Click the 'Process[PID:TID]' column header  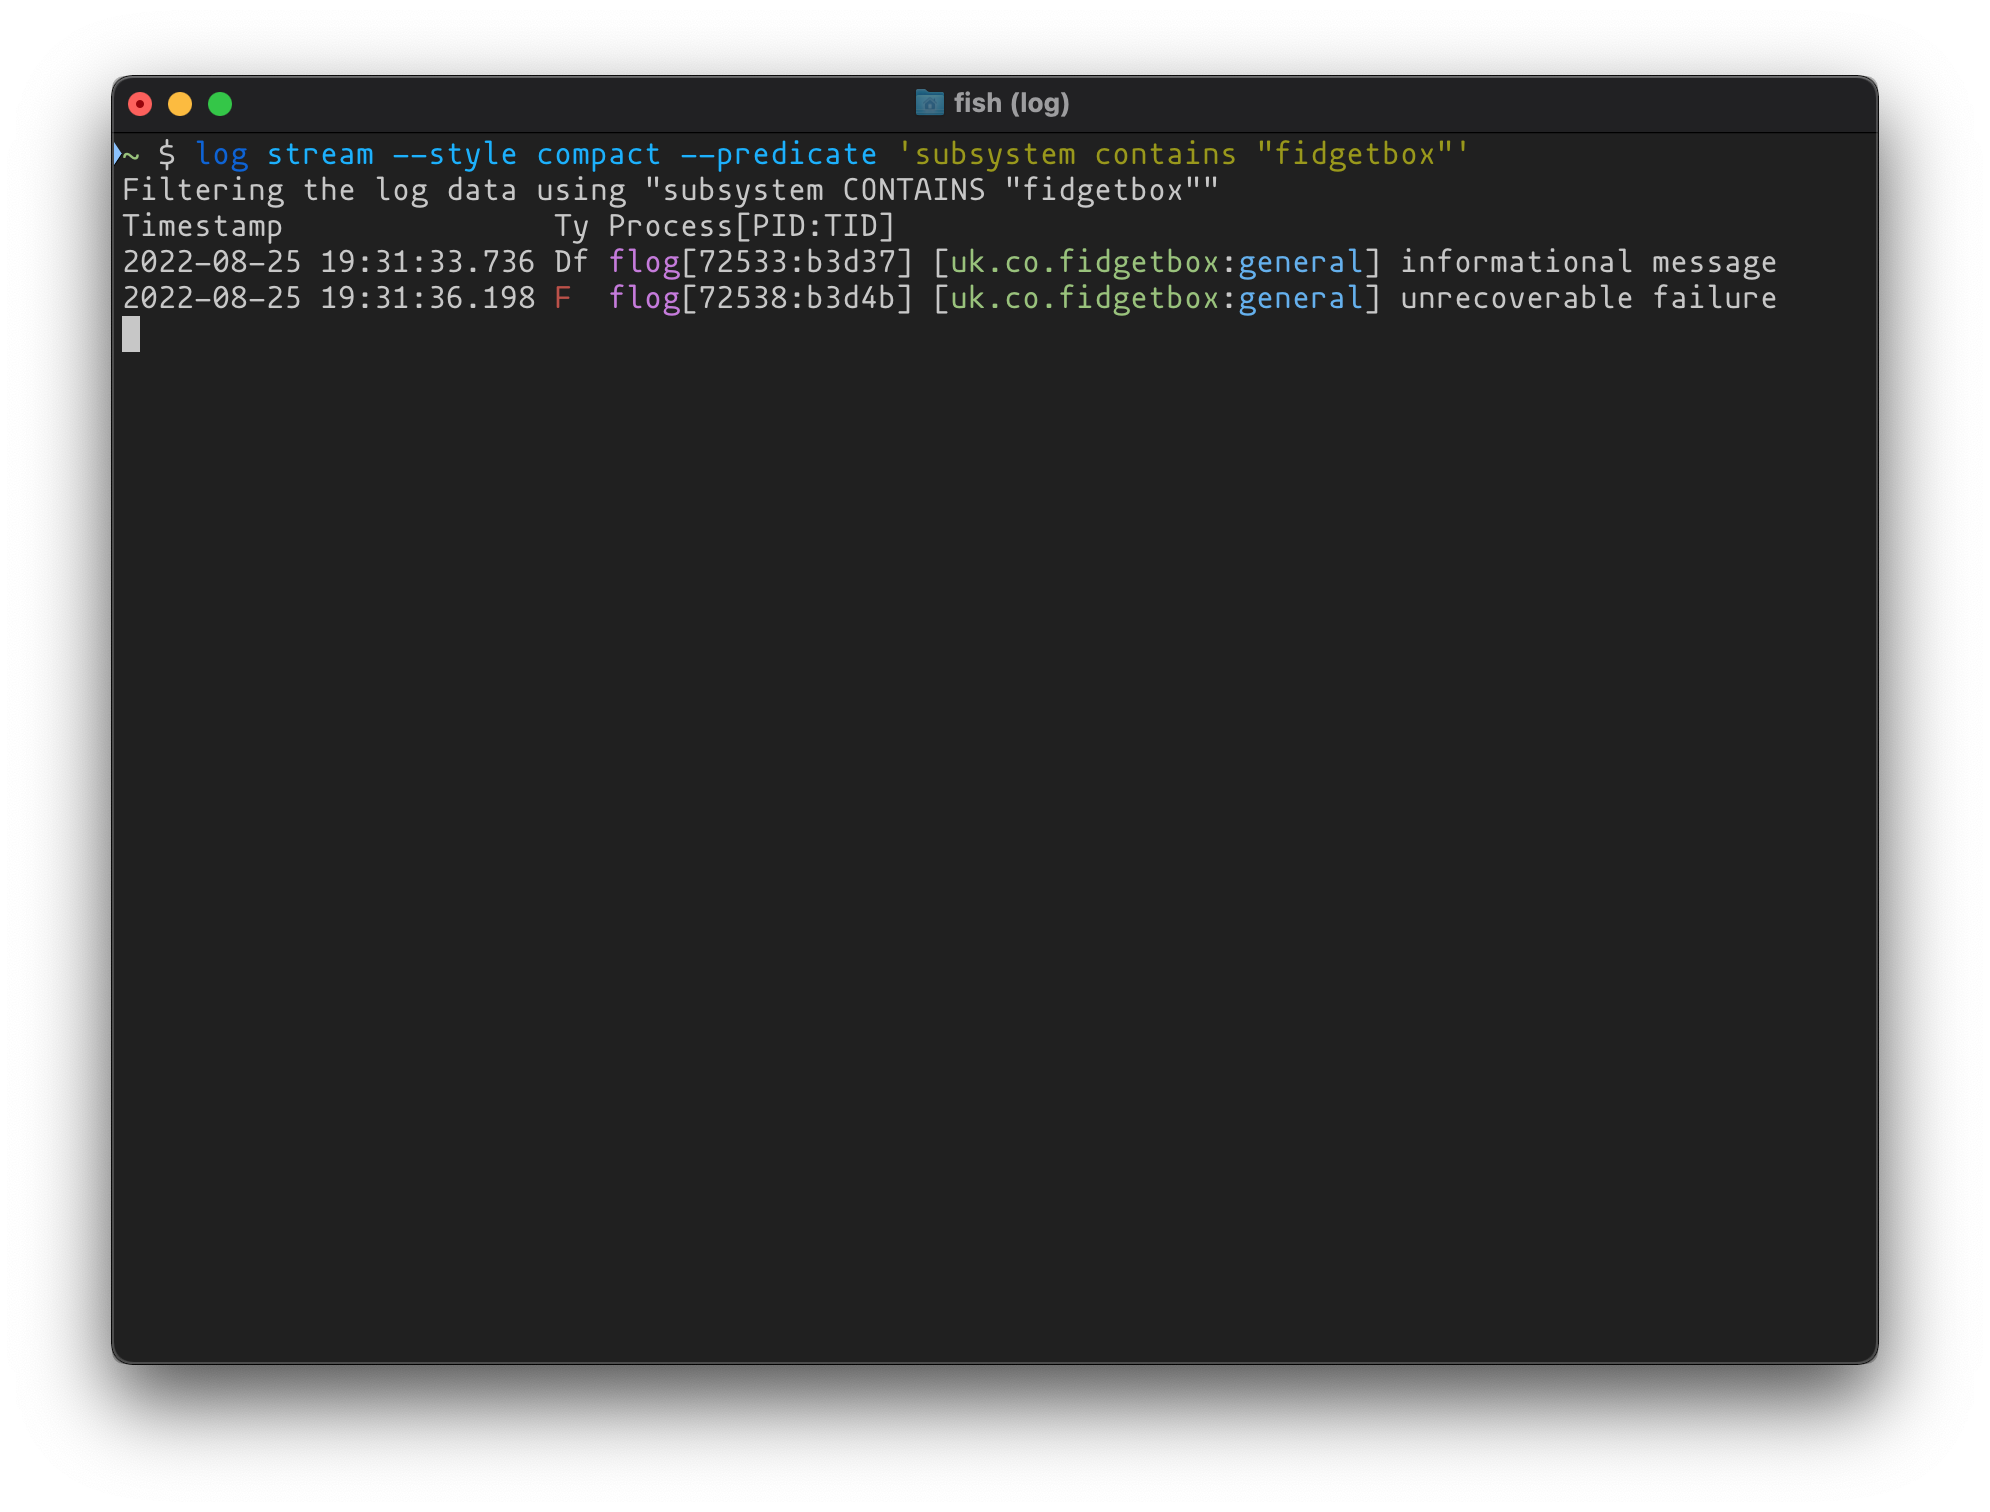tap(751, 226)
